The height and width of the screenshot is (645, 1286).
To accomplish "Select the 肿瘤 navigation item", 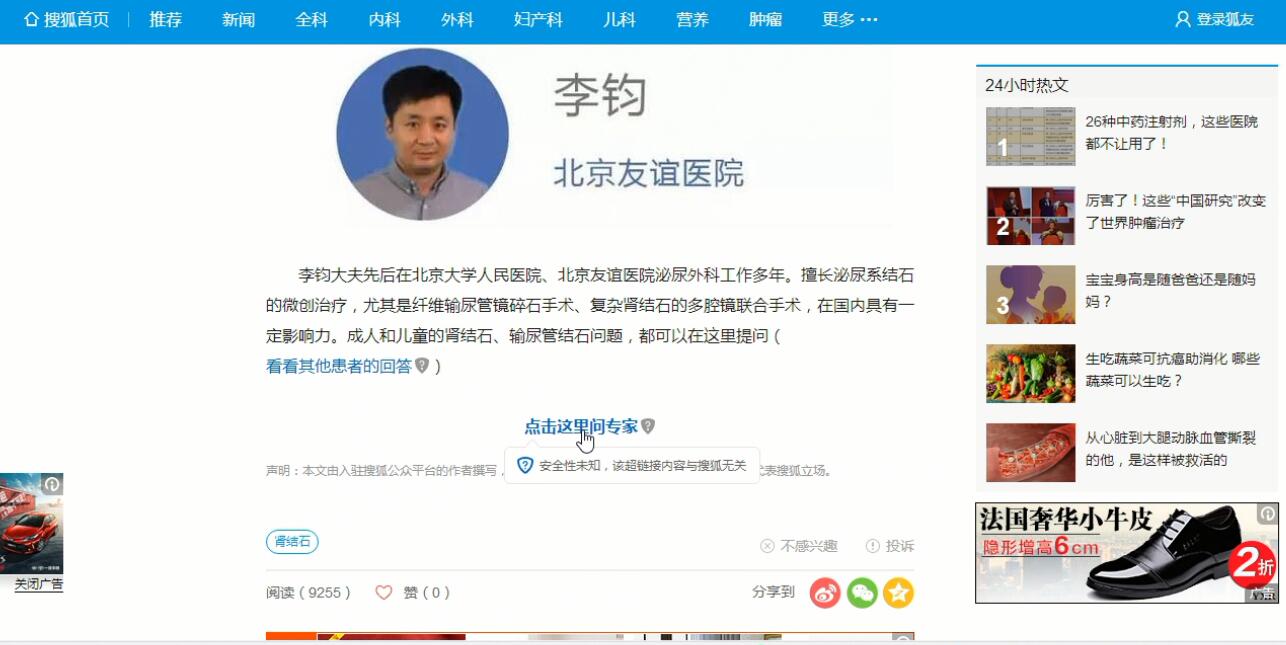I will tap(765, 20).
